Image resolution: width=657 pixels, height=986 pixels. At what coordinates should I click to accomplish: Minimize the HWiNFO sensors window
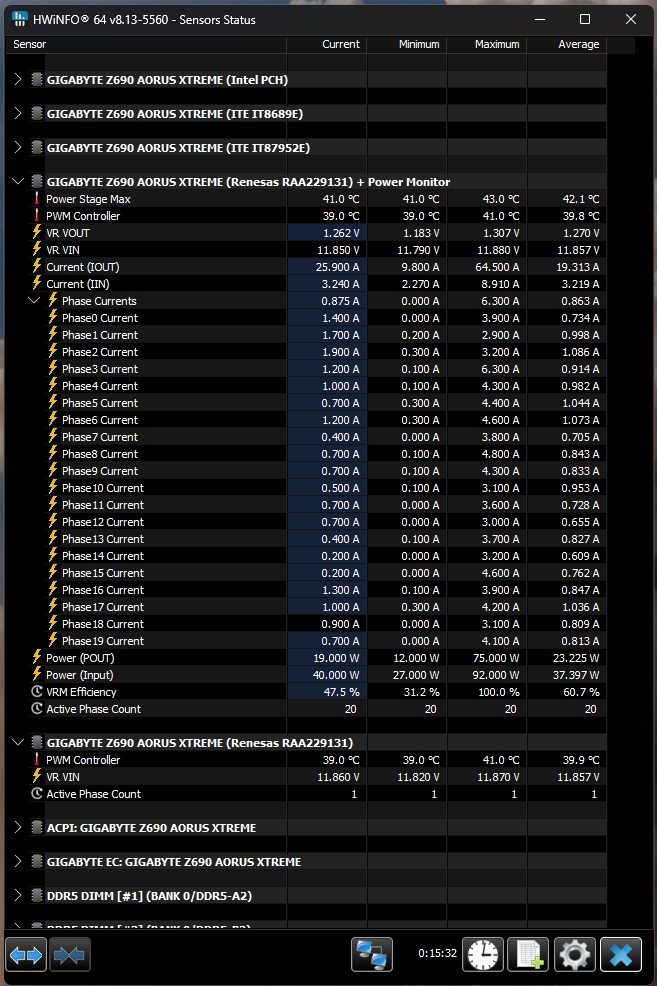(539, 19)
